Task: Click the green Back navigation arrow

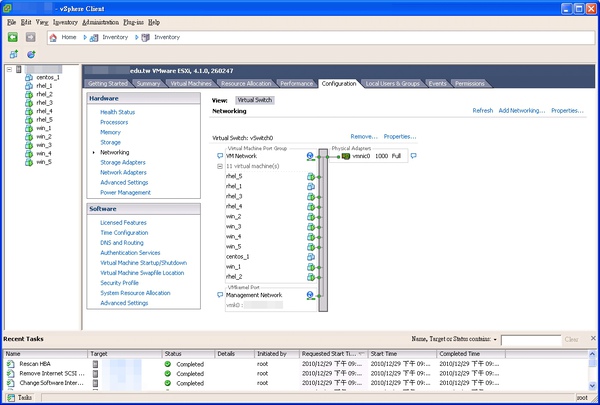Action: point(13,37)
